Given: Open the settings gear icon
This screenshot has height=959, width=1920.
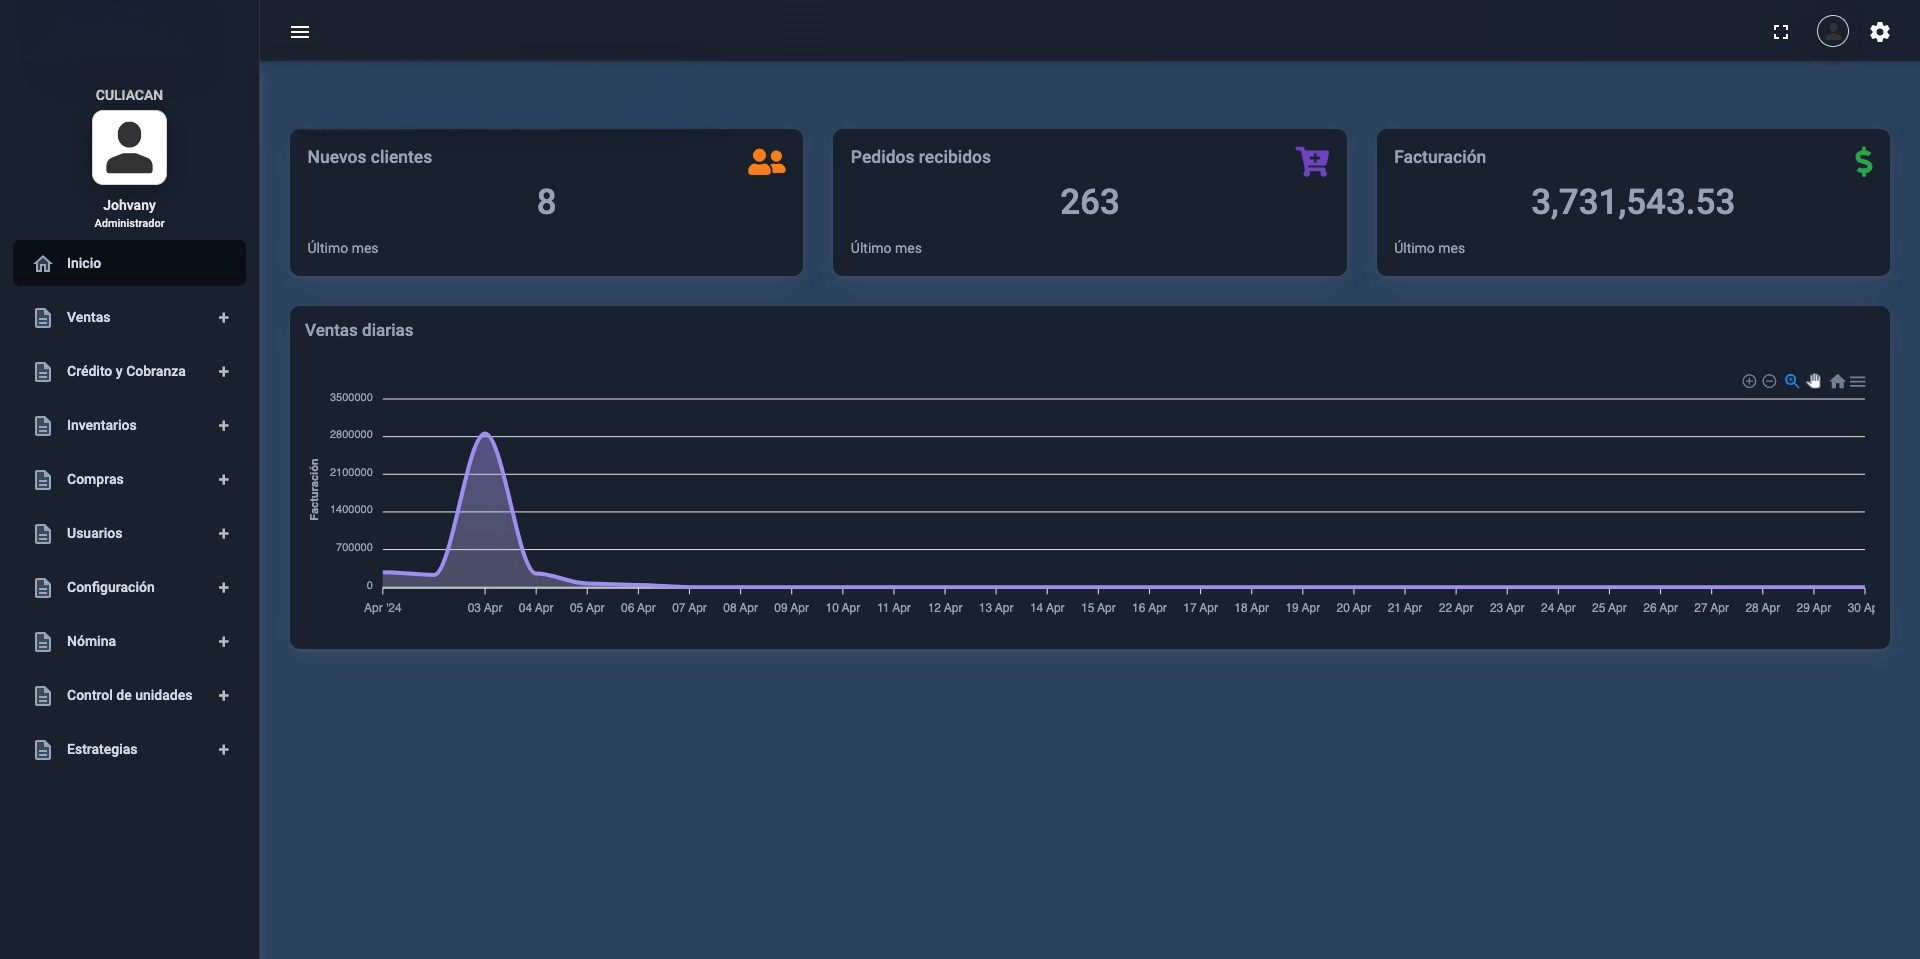Looking at the screenshot, I should pyautogui.click(x=1880, y=32).
